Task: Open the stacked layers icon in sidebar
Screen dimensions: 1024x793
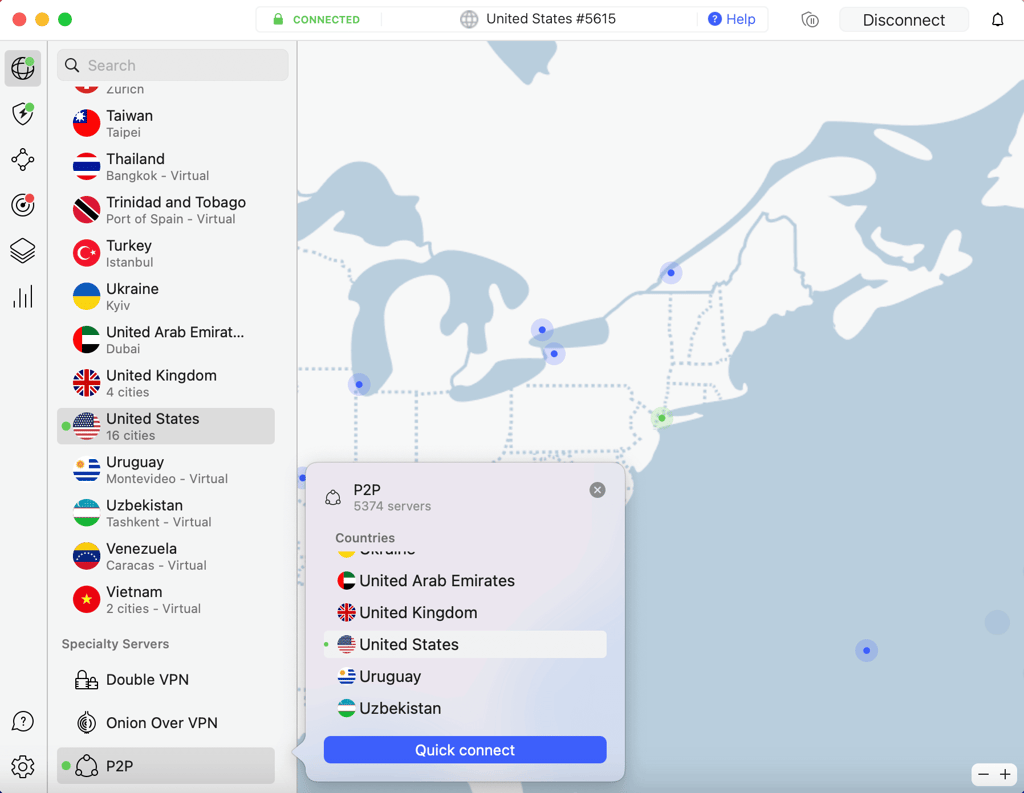Action: tap(23, 251)
